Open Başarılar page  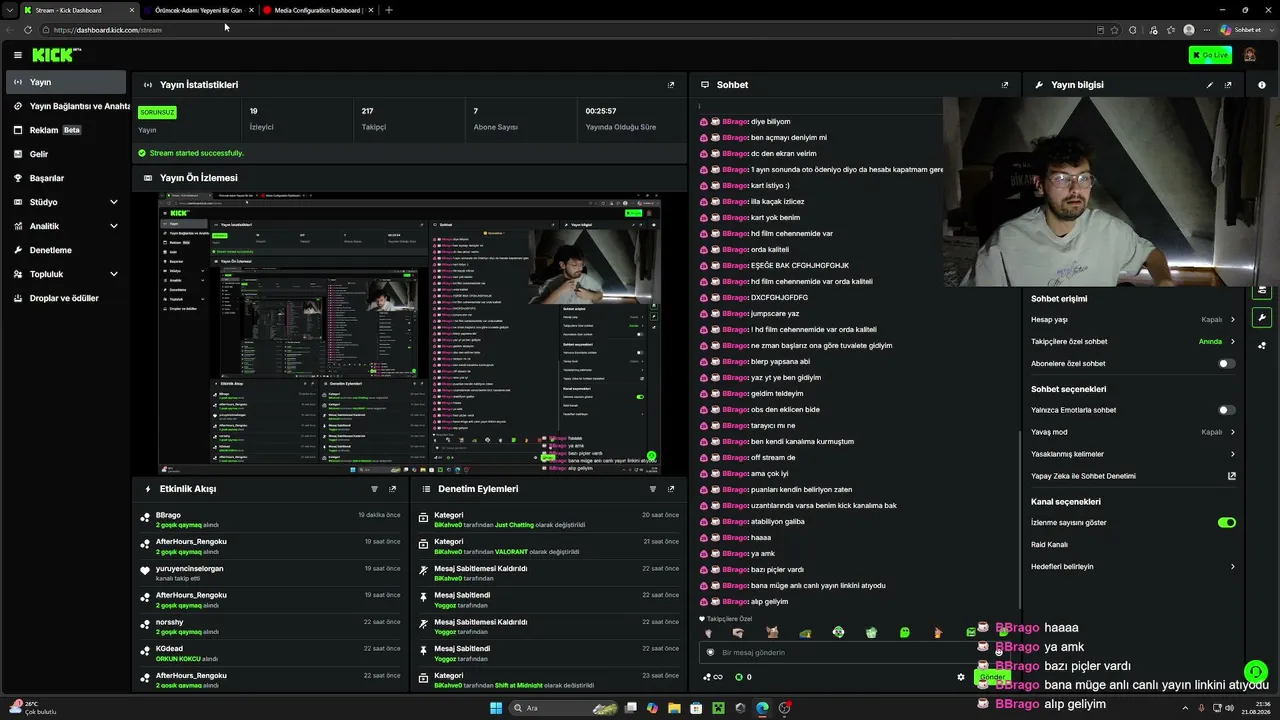[65, 178]
